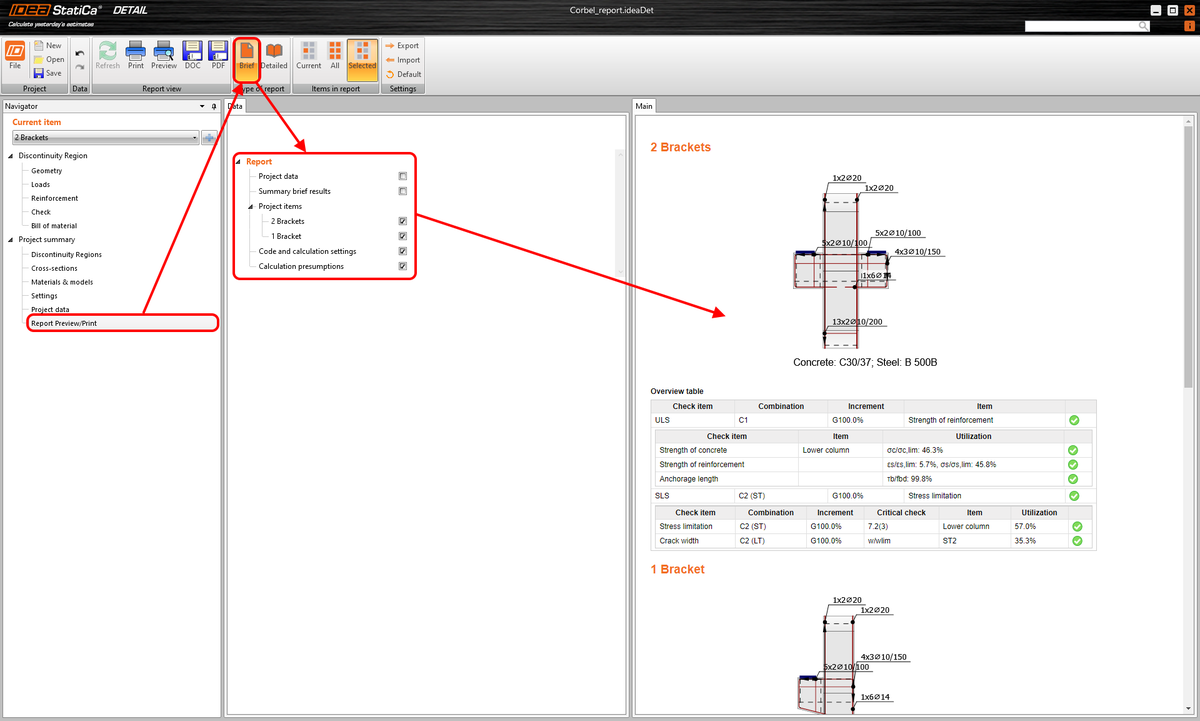The height and width of the screenshot is (721, 1200).
Task: Uncheck Code and calculation settings item
Action: [x=403, y=251]
